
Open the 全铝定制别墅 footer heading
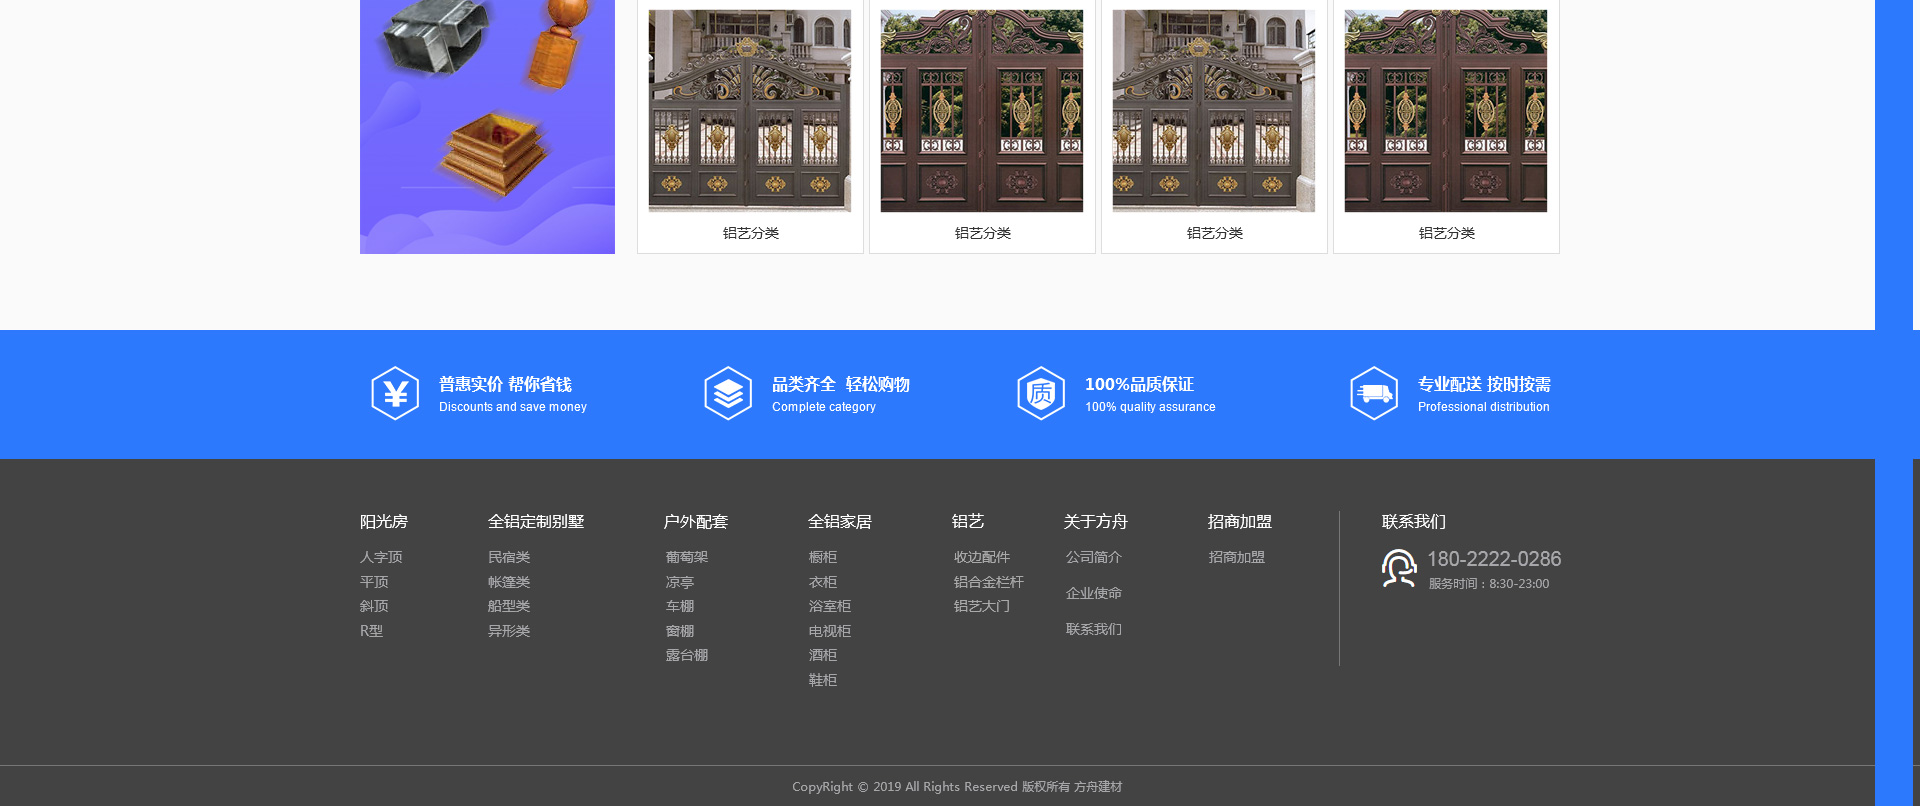click(536, 522)
